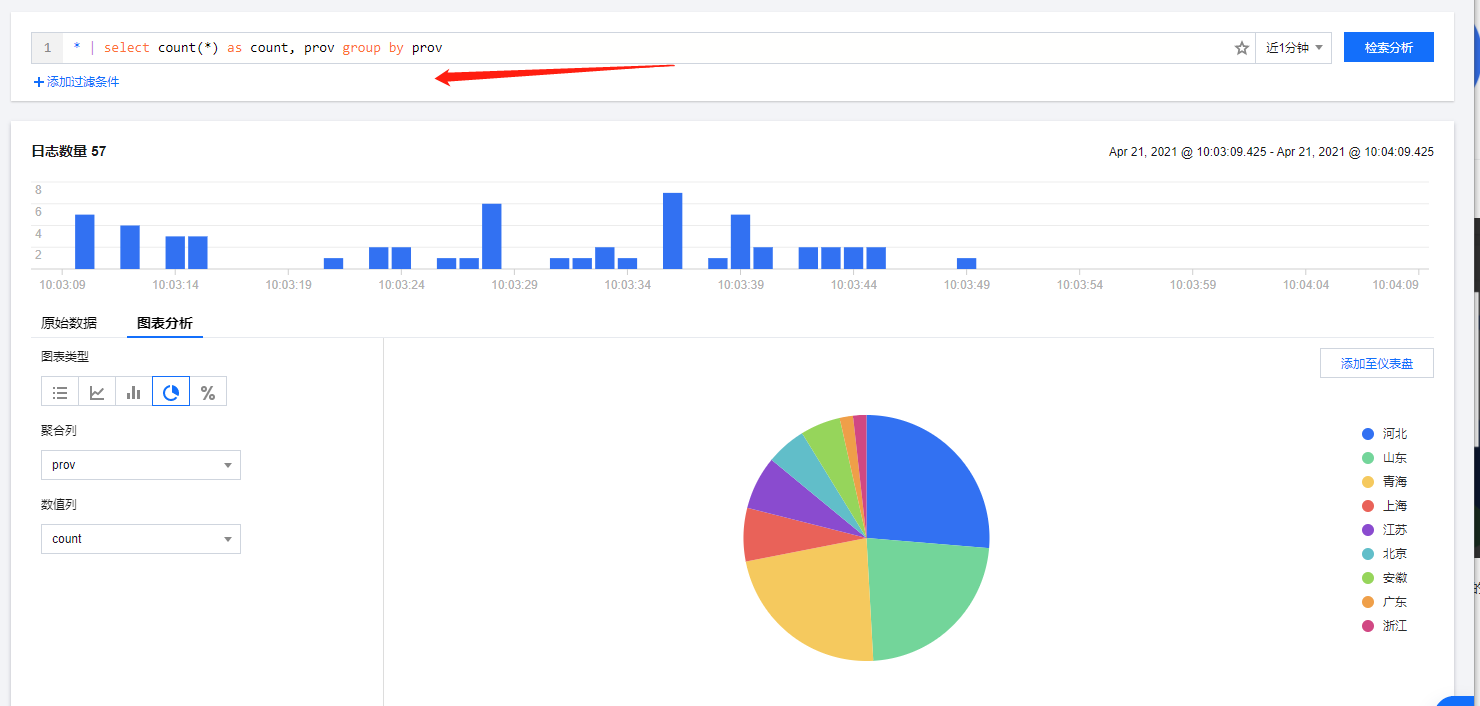1480x706 pixels.
Task: Toggle 河北 legend entry
Action: click(1385, 434)
